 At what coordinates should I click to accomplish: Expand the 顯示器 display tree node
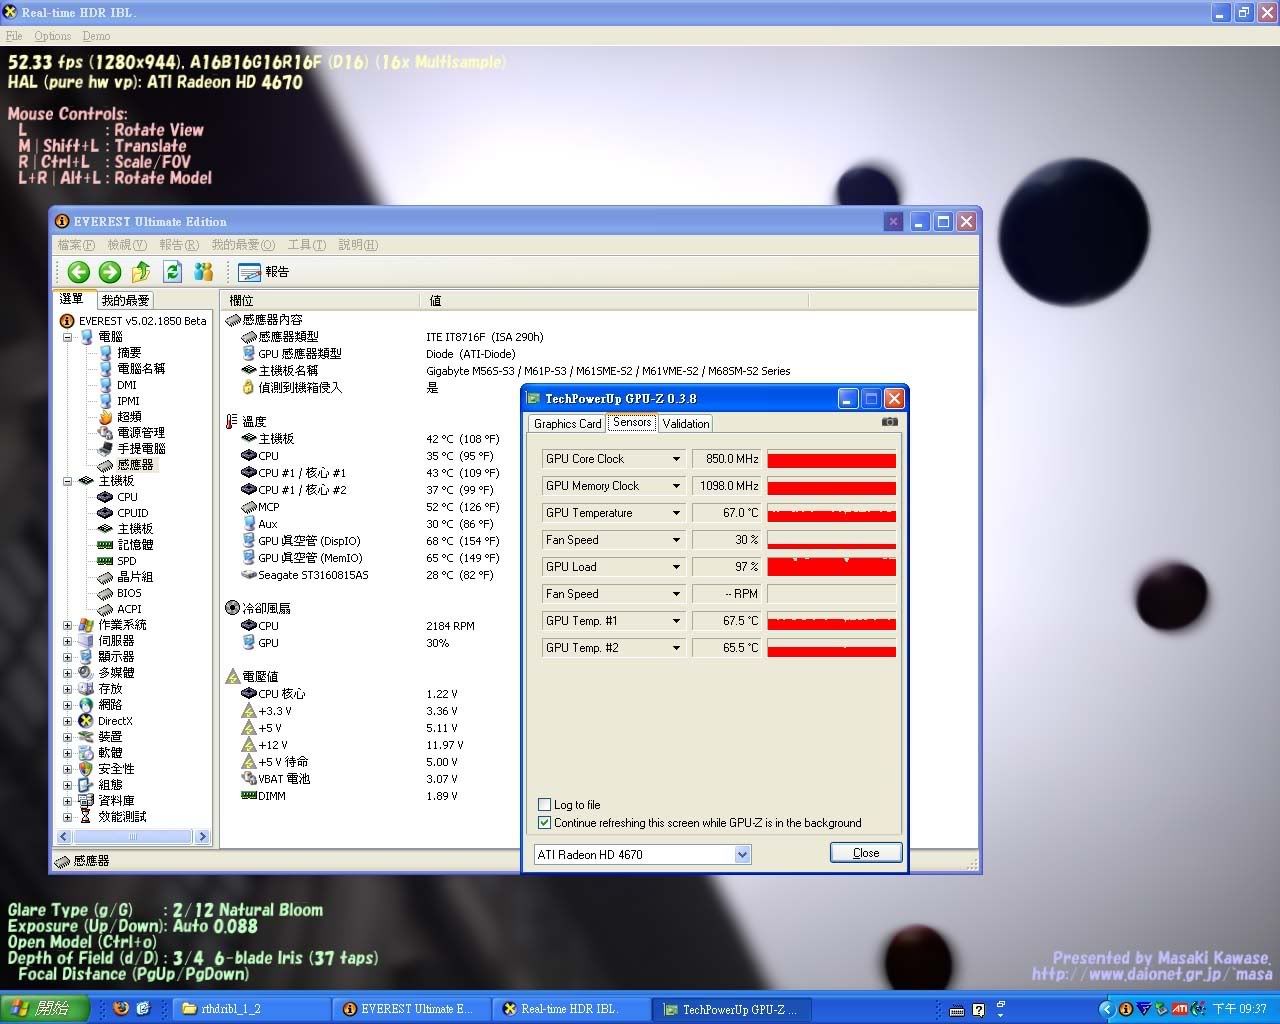click(68, 657)
